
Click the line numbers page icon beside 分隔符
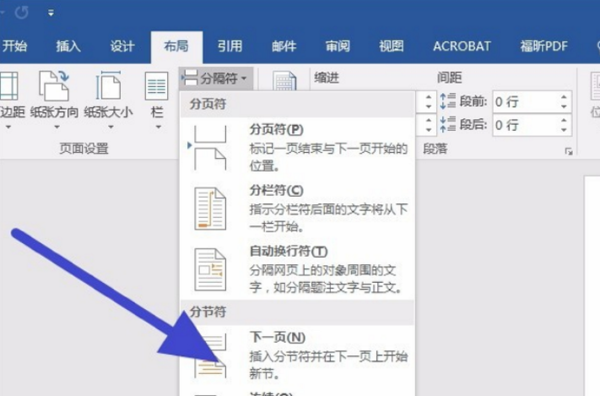pos(284,81)
